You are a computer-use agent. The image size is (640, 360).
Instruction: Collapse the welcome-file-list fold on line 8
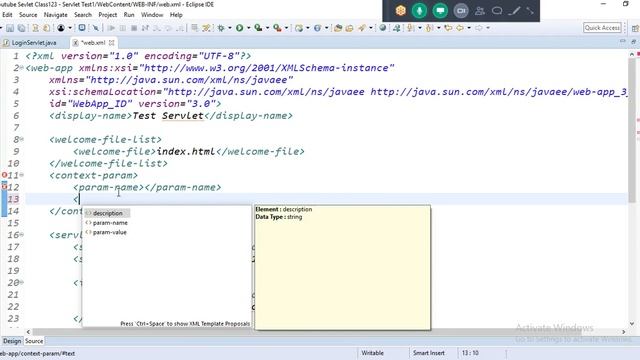click(x=22, y=139)
